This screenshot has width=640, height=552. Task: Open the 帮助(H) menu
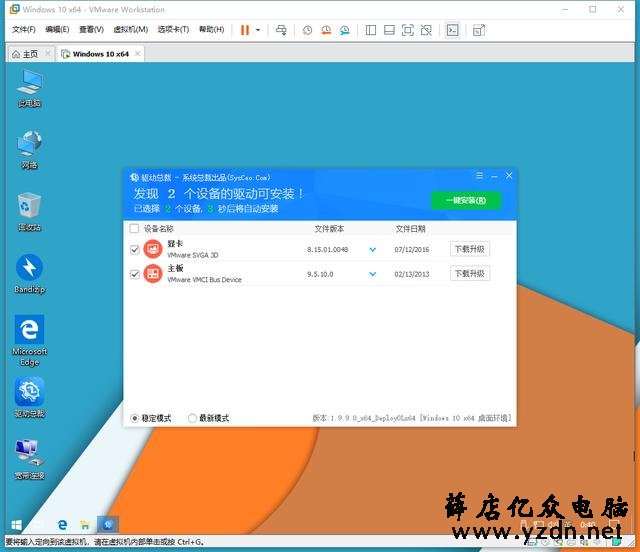coord(211,29)
